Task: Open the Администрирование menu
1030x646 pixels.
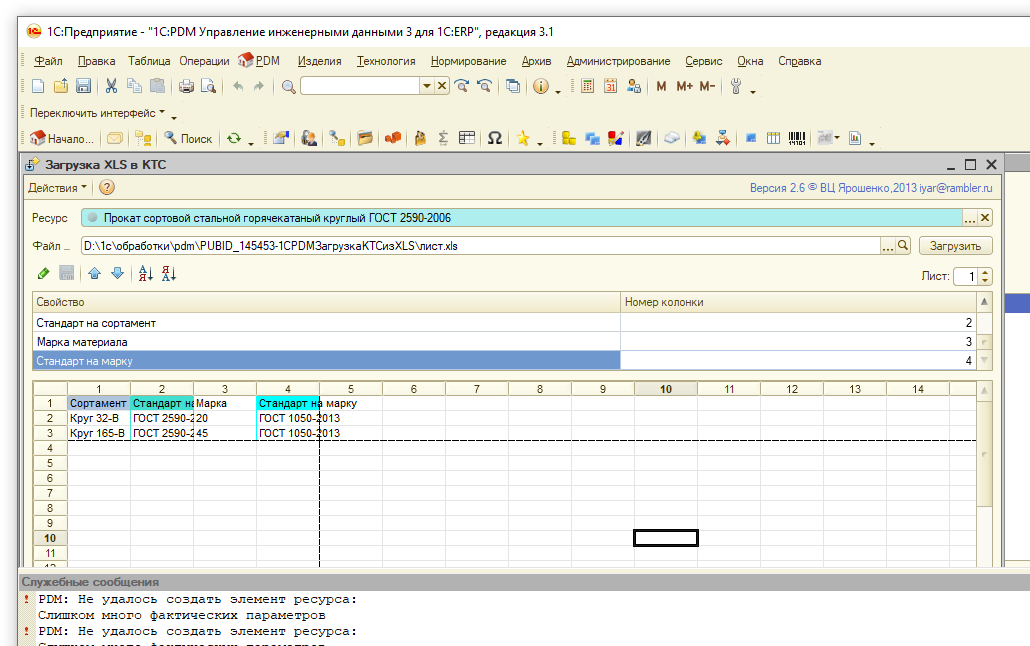Action: 618,61
